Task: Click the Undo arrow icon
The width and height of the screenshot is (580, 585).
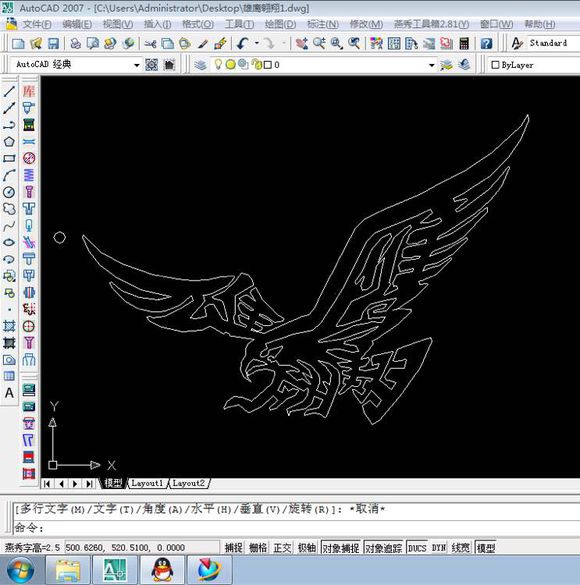Action: (242, 43)
